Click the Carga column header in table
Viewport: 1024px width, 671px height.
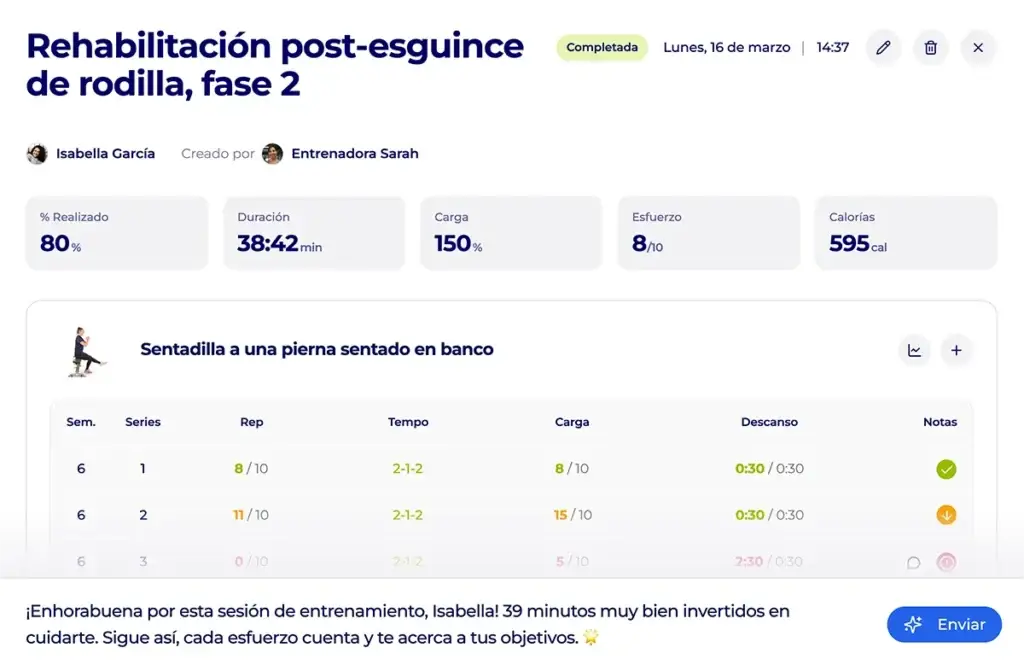pyautogui.click(x=572, y=422)
